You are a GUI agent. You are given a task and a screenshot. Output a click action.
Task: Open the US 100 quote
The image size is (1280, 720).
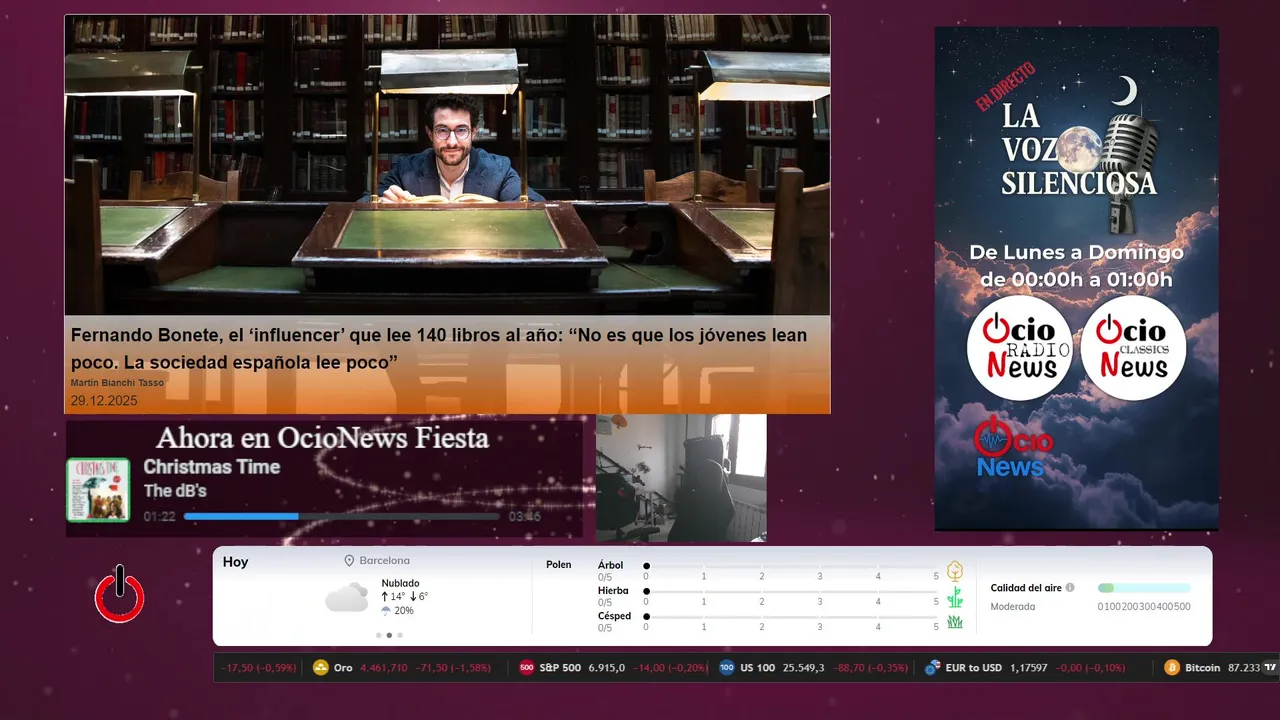(813, 667)
